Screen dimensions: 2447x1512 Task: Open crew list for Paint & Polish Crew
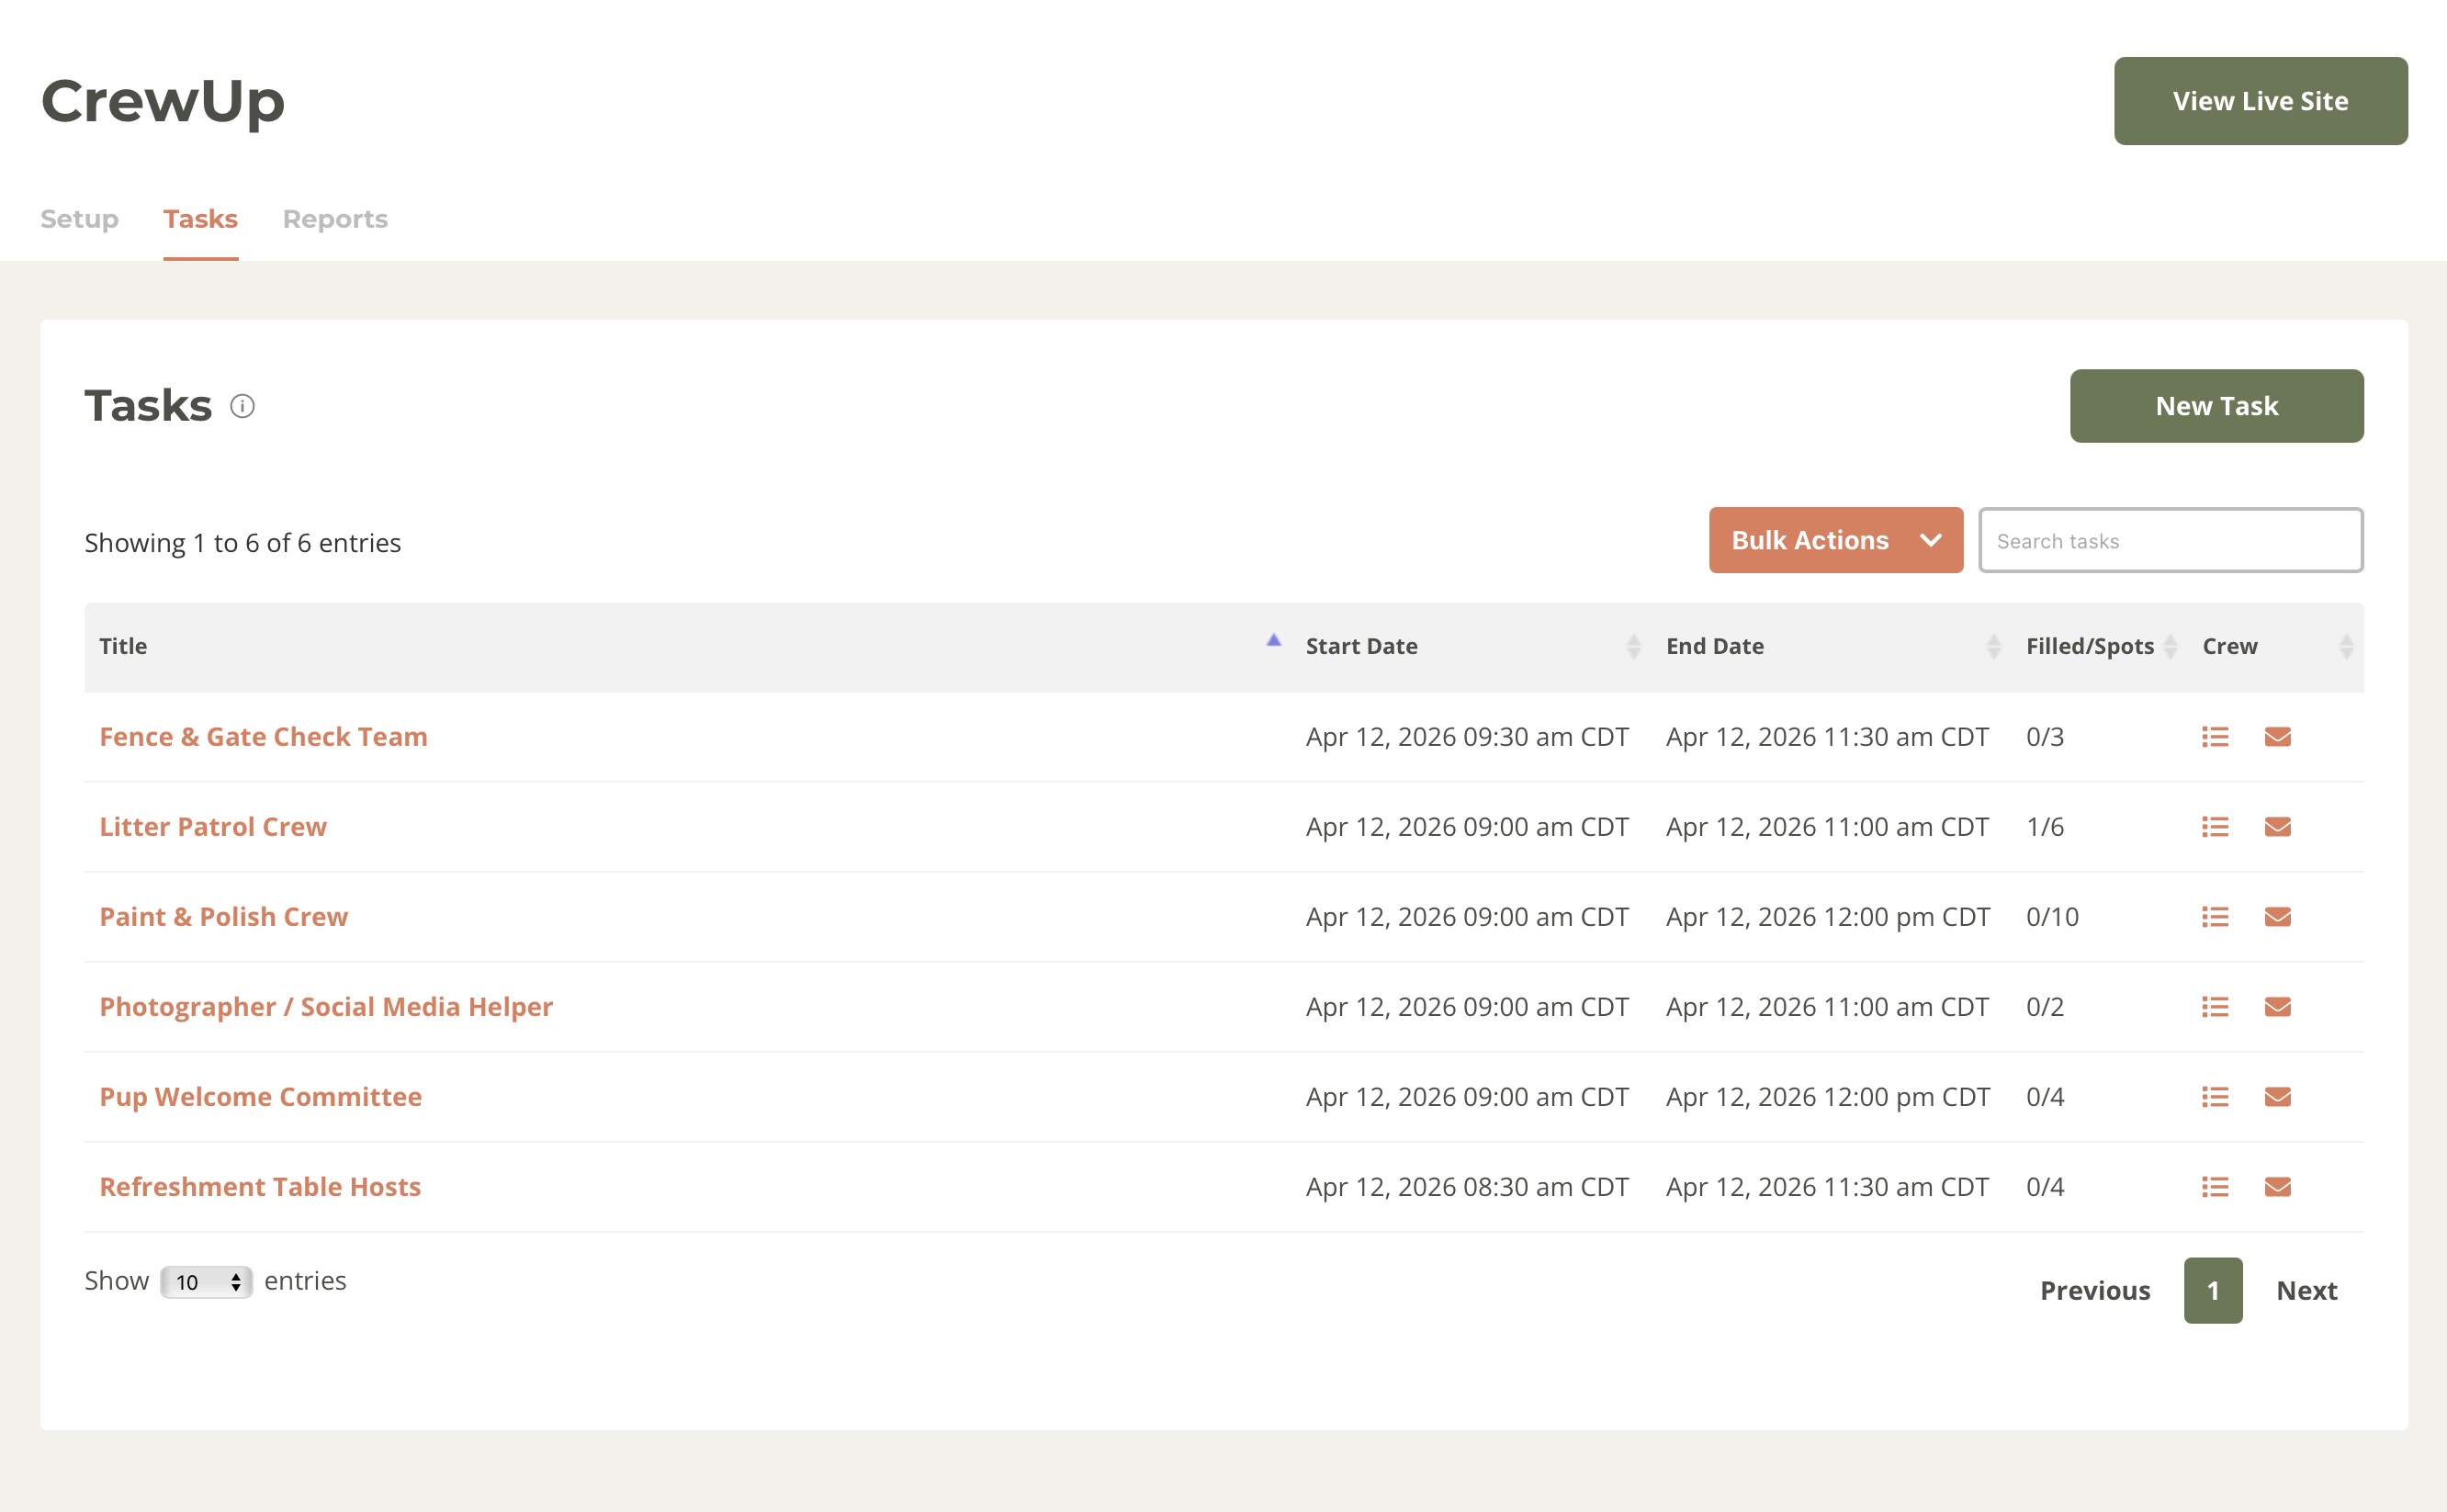(x=2214, y=917)
